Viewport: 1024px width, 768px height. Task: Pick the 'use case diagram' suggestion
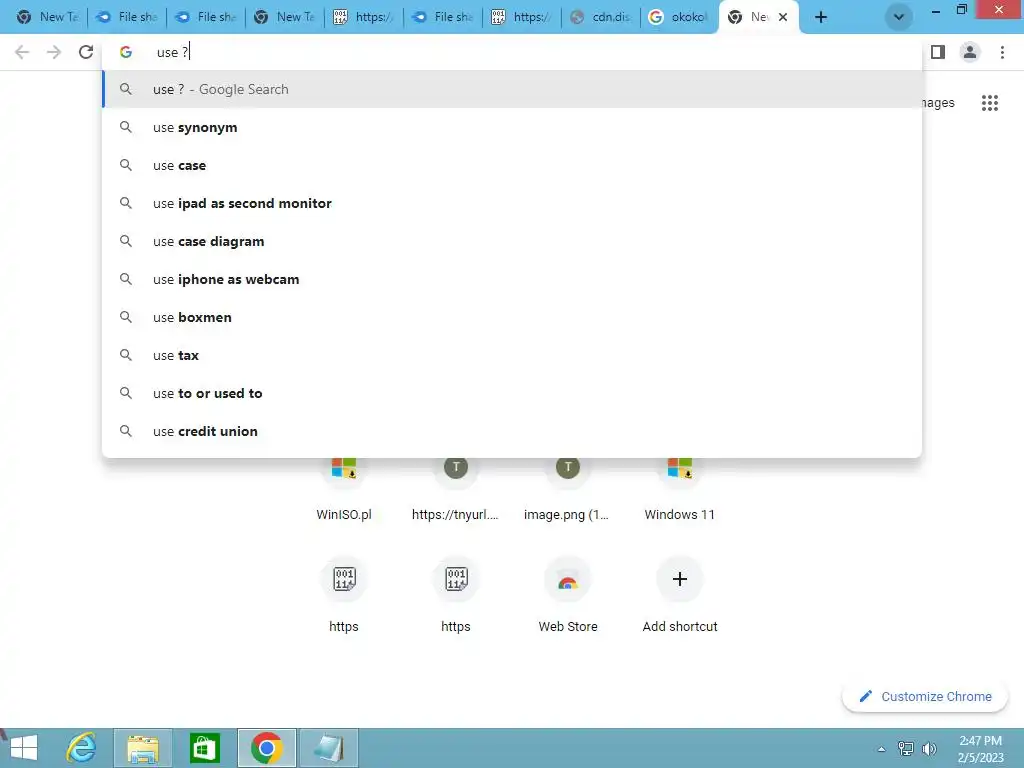point(512,241)
